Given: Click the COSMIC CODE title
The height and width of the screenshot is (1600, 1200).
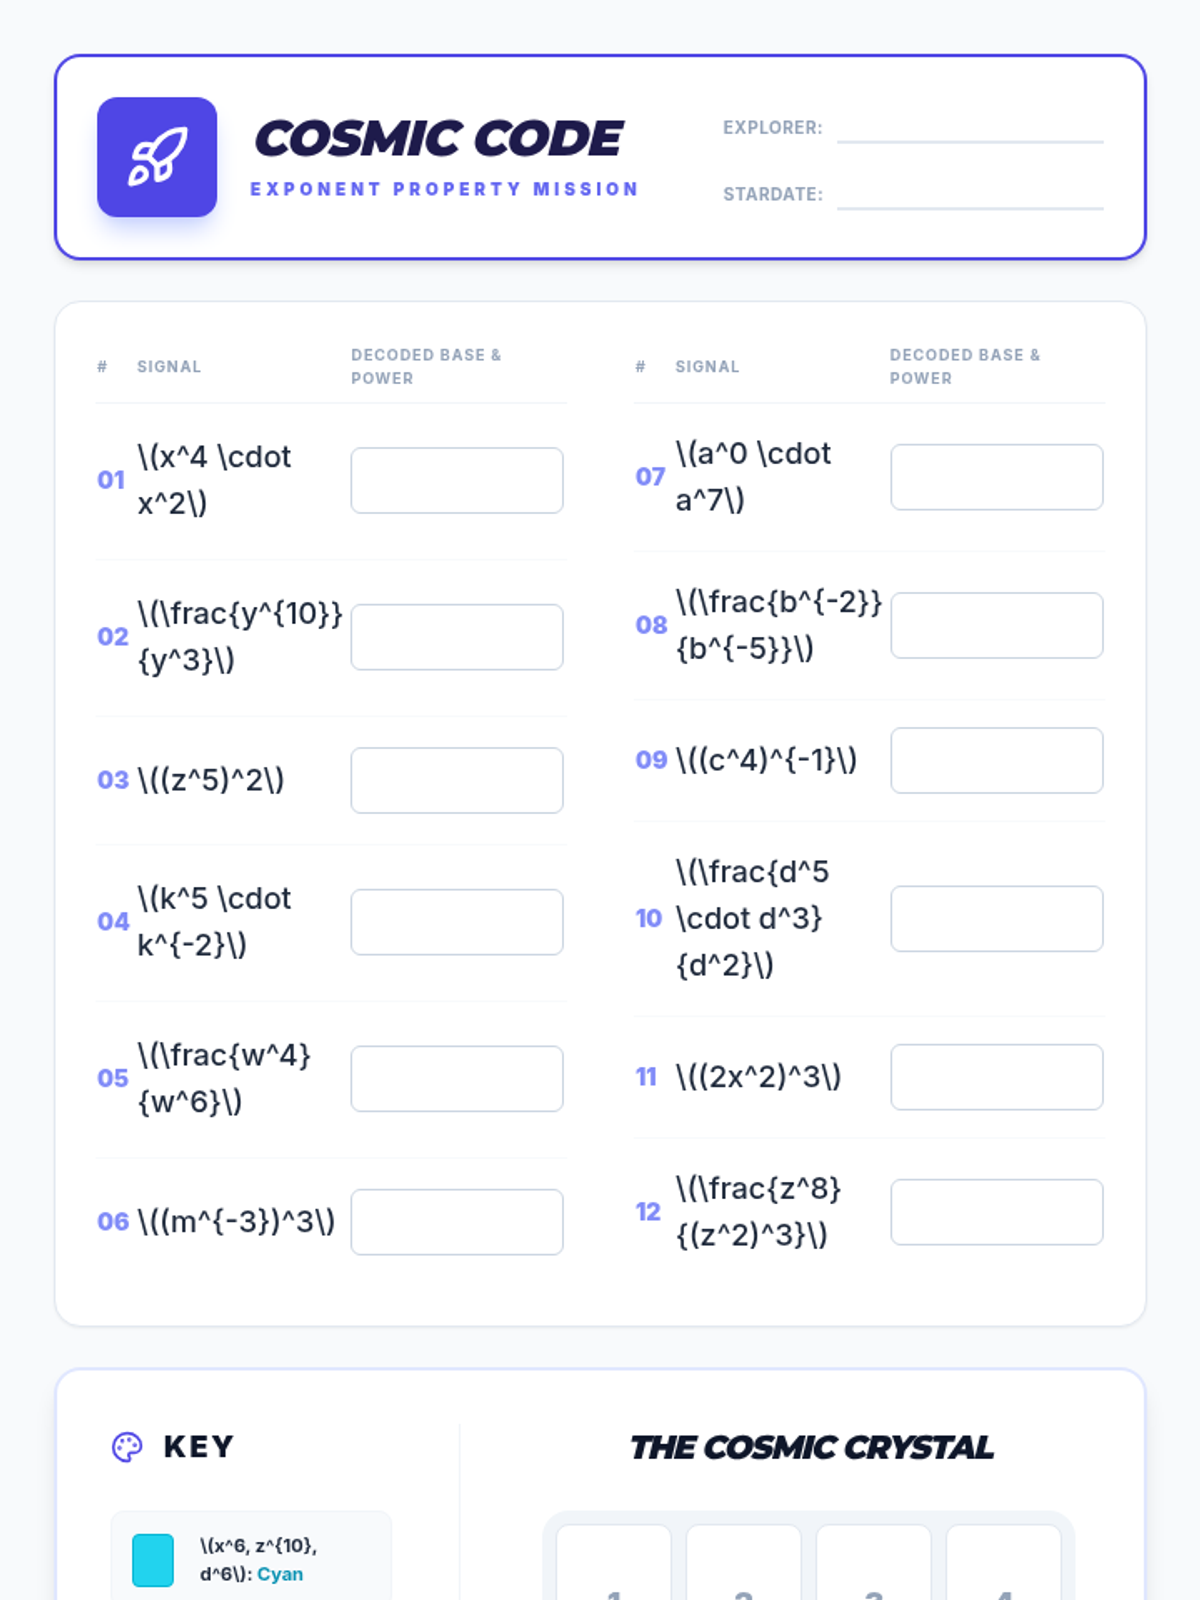Looking at the screenshot, I should (x=439, y=139).
